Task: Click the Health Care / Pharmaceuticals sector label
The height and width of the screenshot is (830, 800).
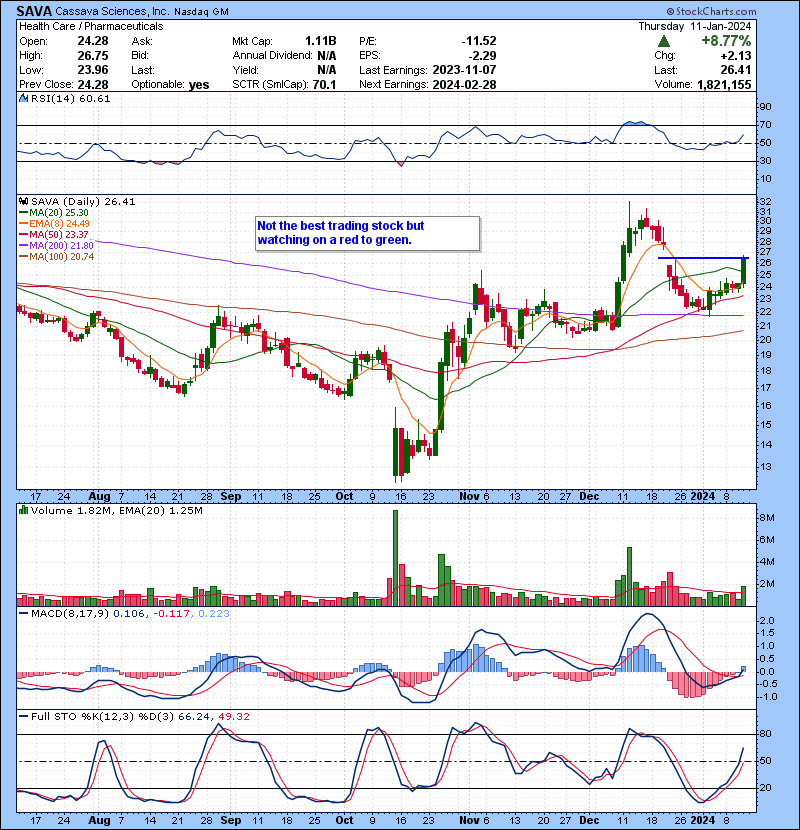Action: click(x=91, y=26)
